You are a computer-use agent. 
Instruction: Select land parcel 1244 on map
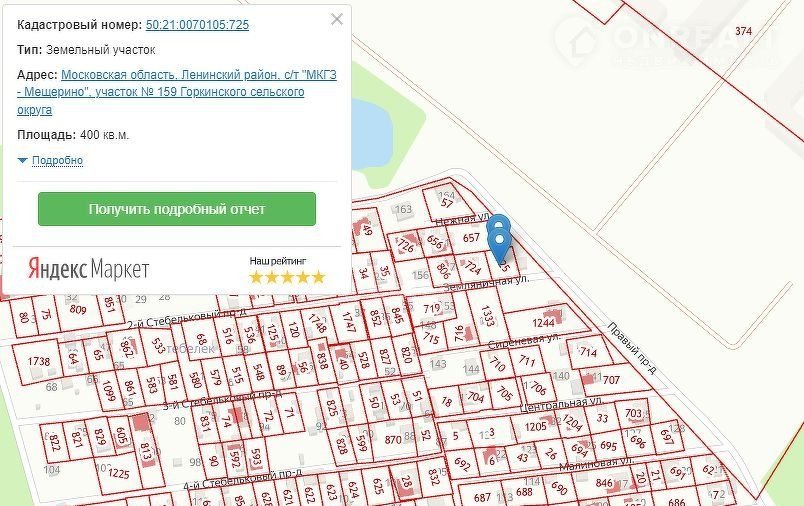pos(543,322)
